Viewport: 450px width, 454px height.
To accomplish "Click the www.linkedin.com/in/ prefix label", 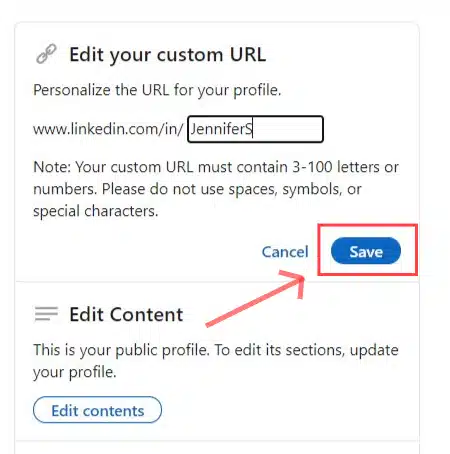I will click(x=108, y=129).
